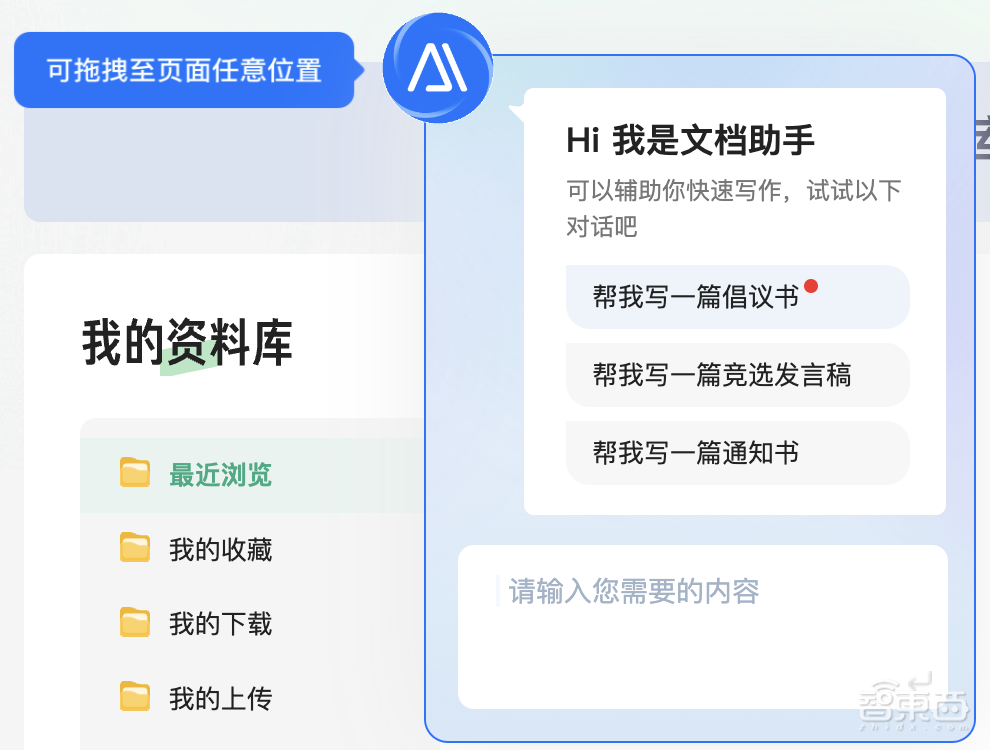990x750 pixels.
Task: Choose the 帮我写一篇竞选发言稿 prompt
Action: tap(737, 374)
